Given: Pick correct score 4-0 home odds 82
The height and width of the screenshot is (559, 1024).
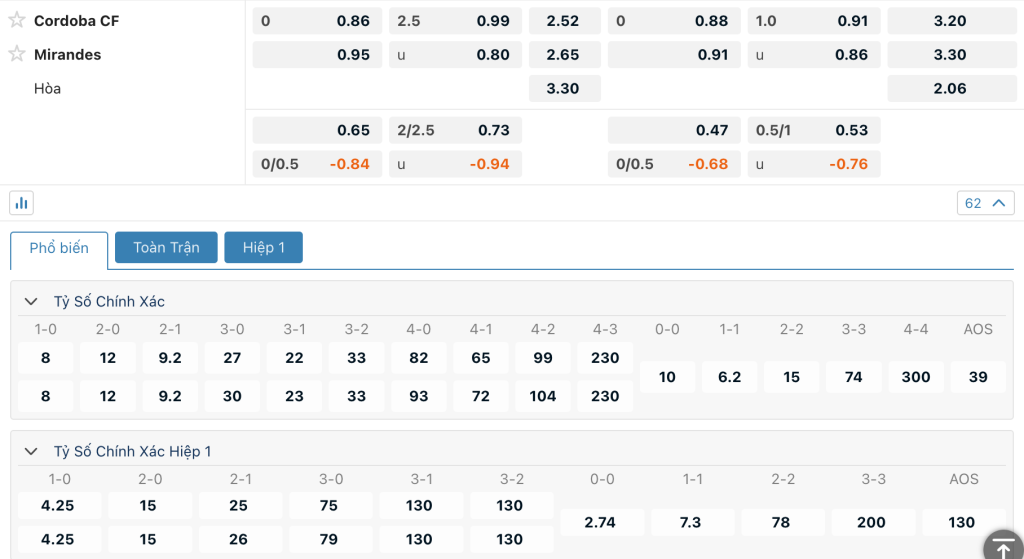Looking at the screenshot, I should point(419,358).
